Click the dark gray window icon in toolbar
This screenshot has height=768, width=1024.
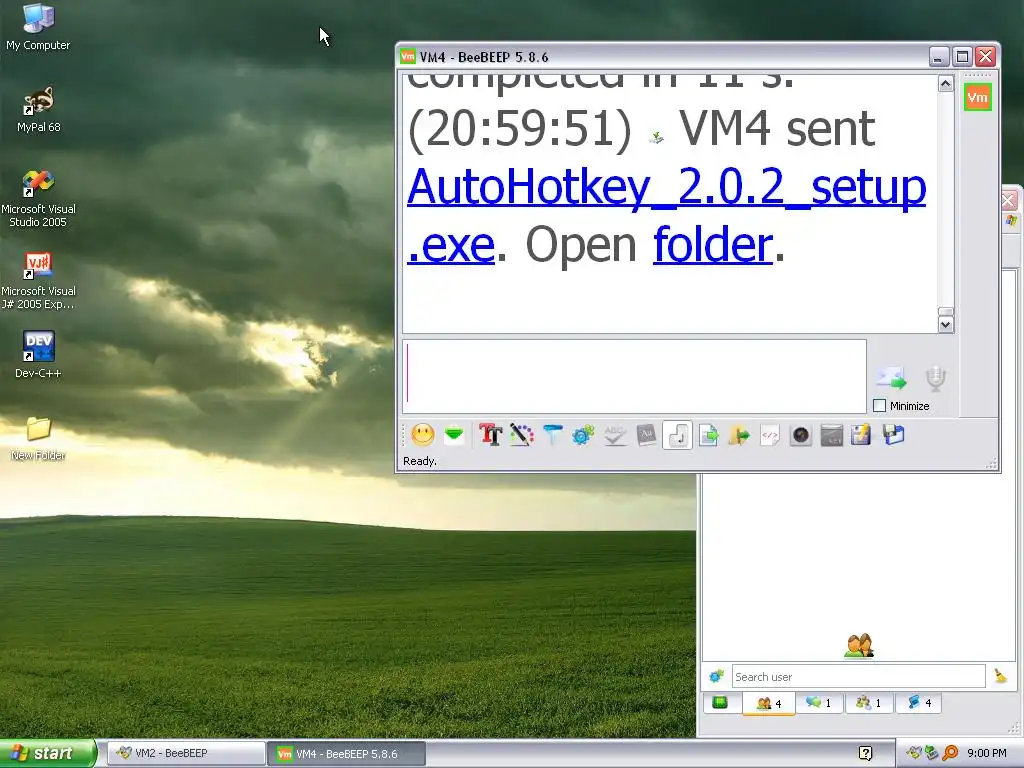[x=831, y=435]
